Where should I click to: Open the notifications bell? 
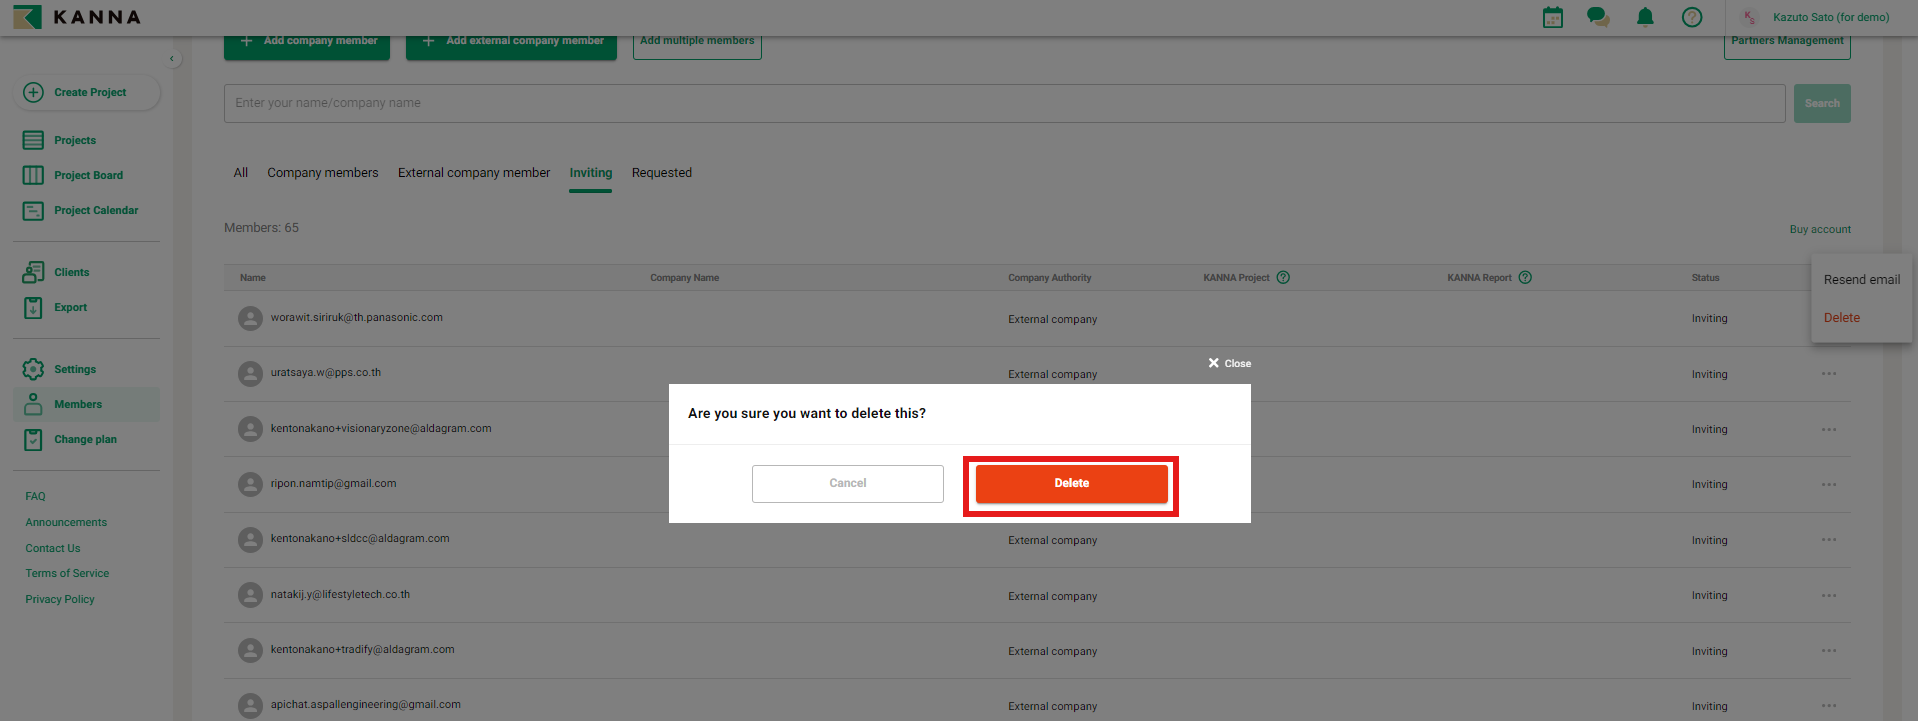[1645, 17]
